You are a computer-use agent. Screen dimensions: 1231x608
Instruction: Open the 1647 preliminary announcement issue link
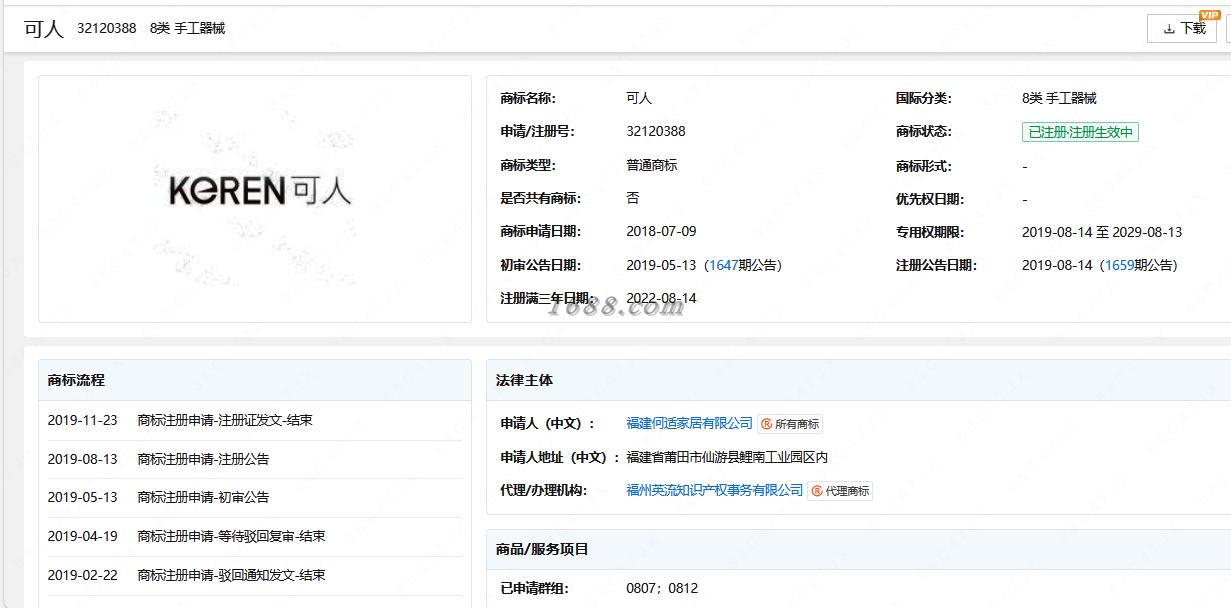(x=722, y=265)
